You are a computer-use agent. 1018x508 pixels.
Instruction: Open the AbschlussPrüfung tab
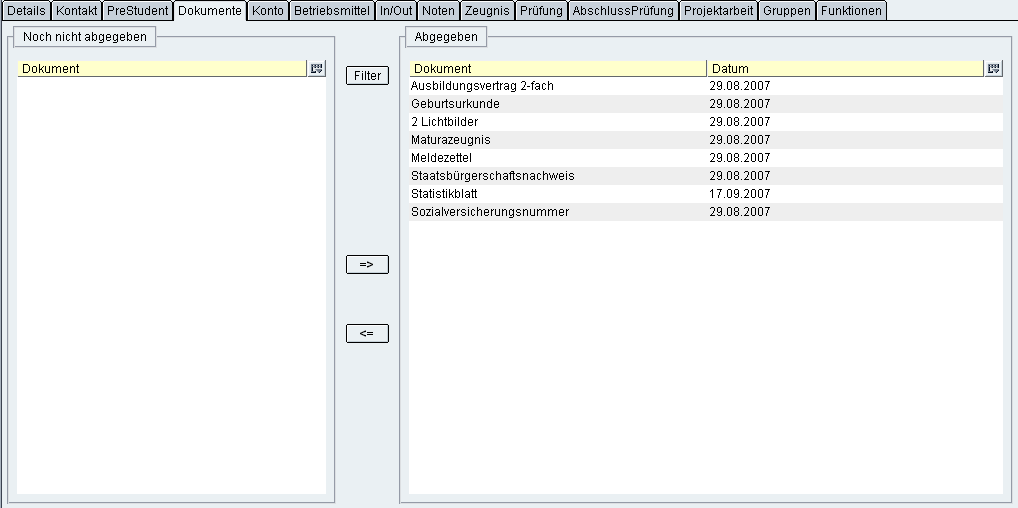pos(623,11)
